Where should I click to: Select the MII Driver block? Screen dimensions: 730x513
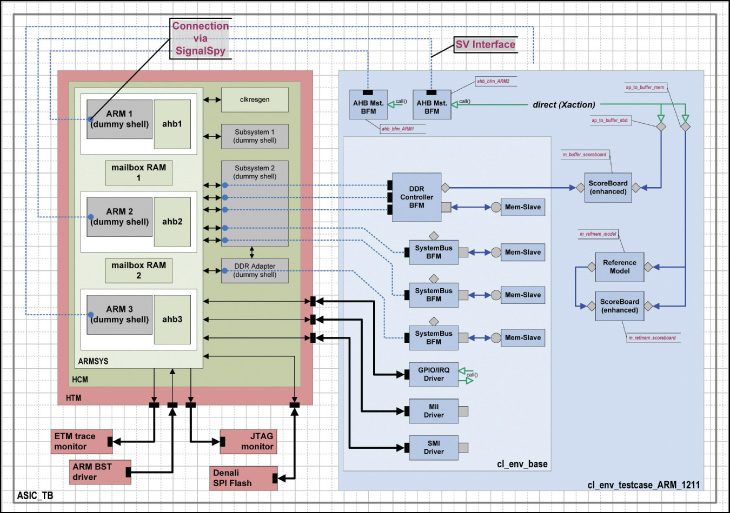click(433, 411)
